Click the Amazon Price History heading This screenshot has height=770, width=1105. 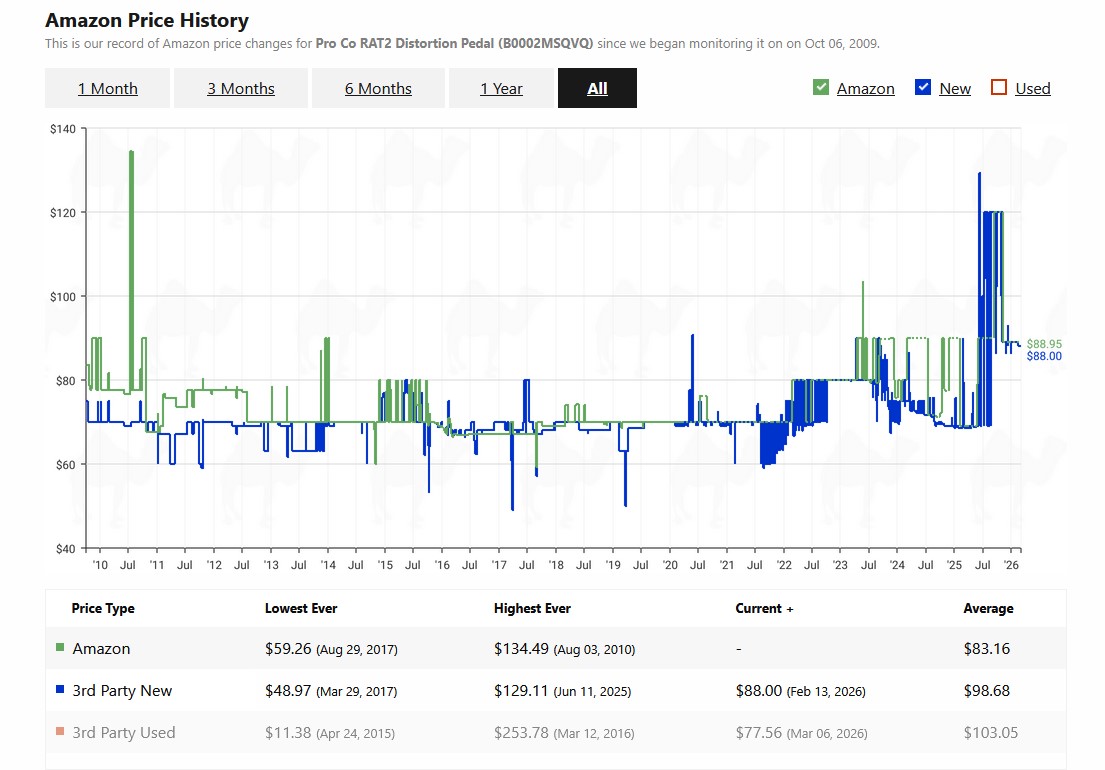[x=147, y=20]
